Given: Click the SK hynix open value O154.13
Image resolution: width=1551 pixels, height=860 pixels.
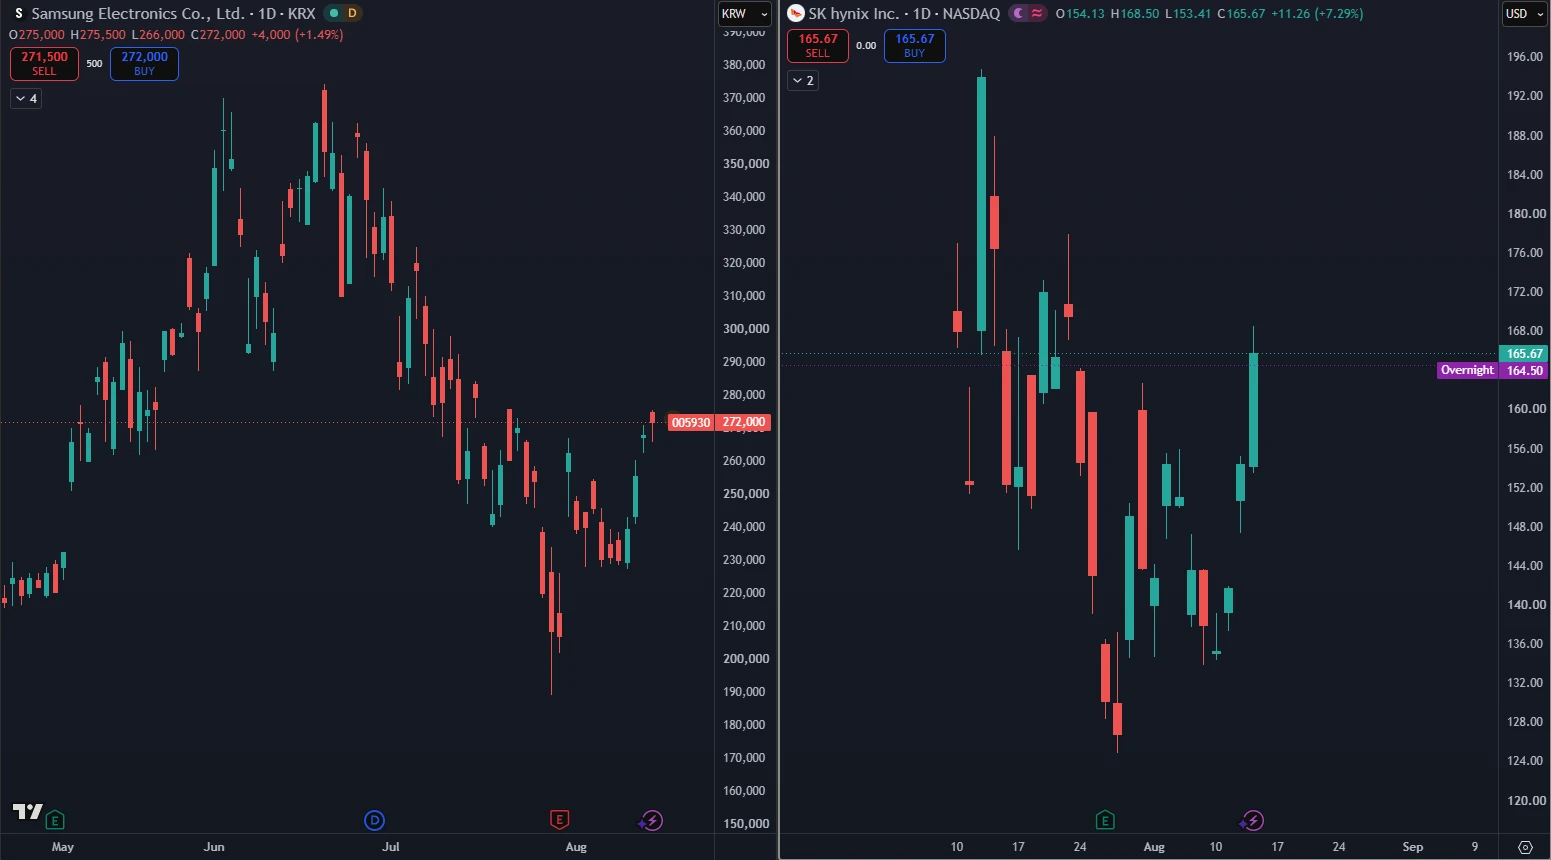Looking at the screenshot, I should (x=1080, y=14).
